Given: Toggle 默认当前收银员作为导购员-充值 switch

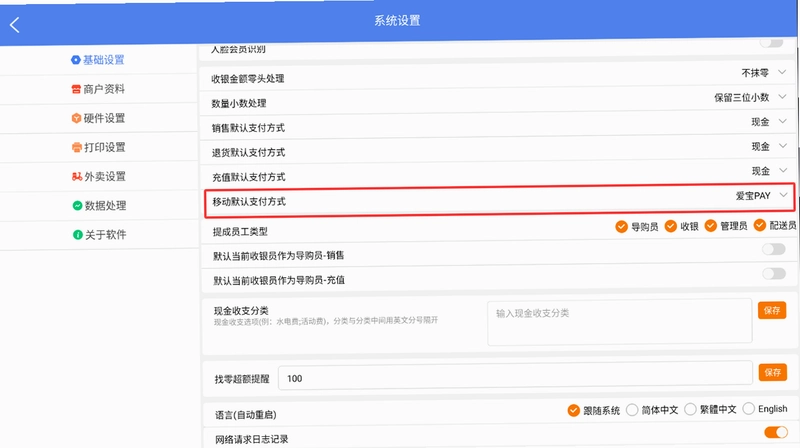Looking at the screenshot, I should click(x=774, y=273).
